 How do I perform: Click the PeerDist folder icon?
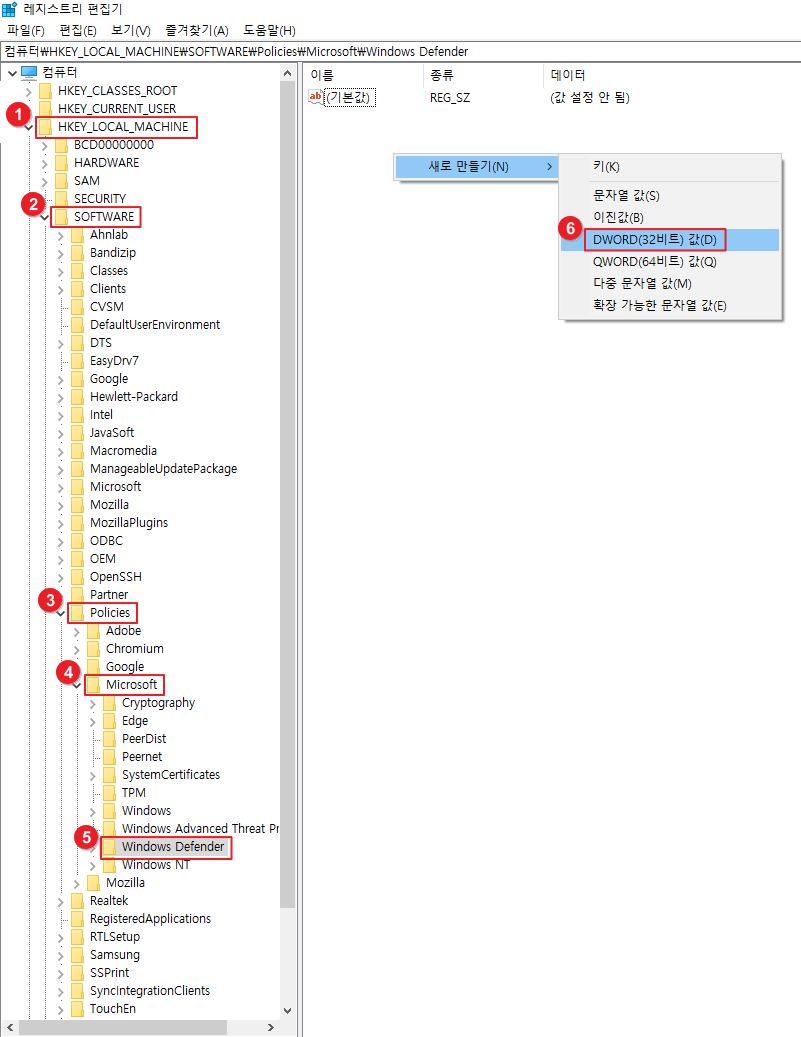point(109,739)
